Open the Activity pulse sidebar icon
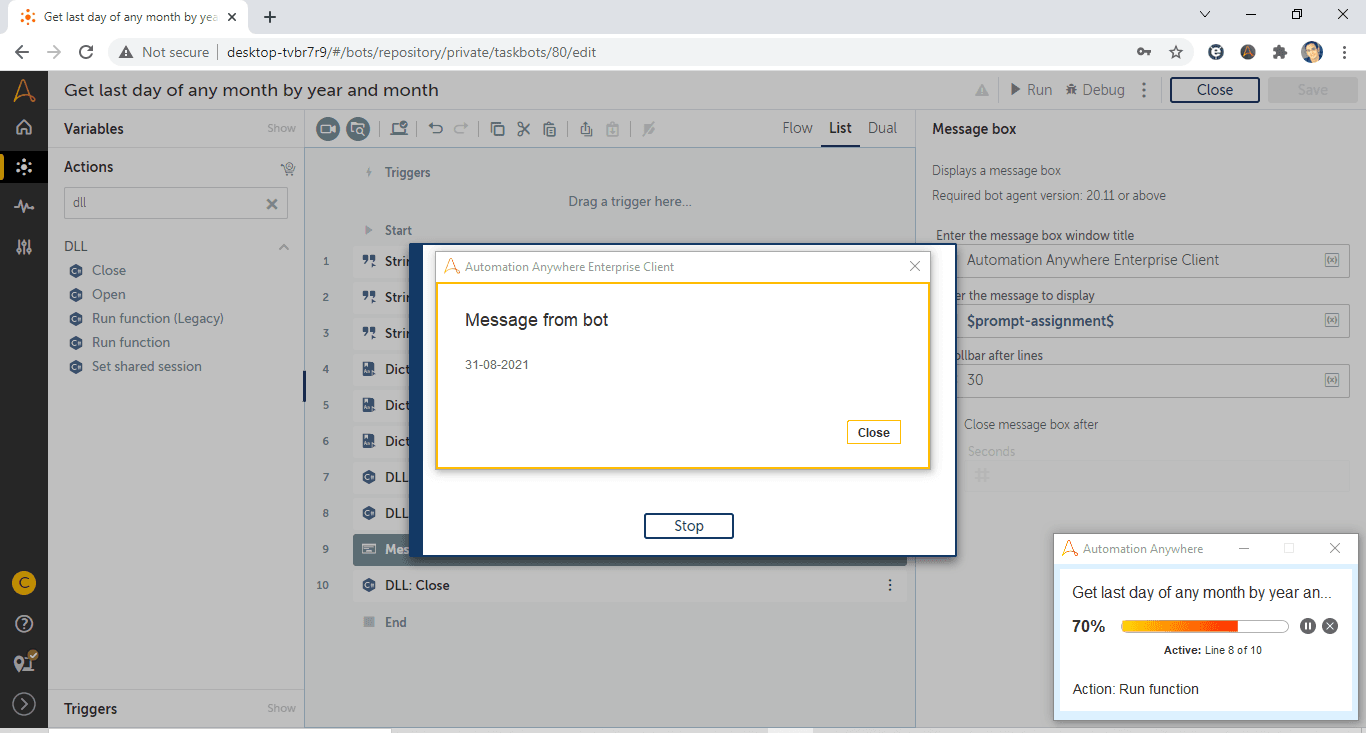 click(24, 207)
